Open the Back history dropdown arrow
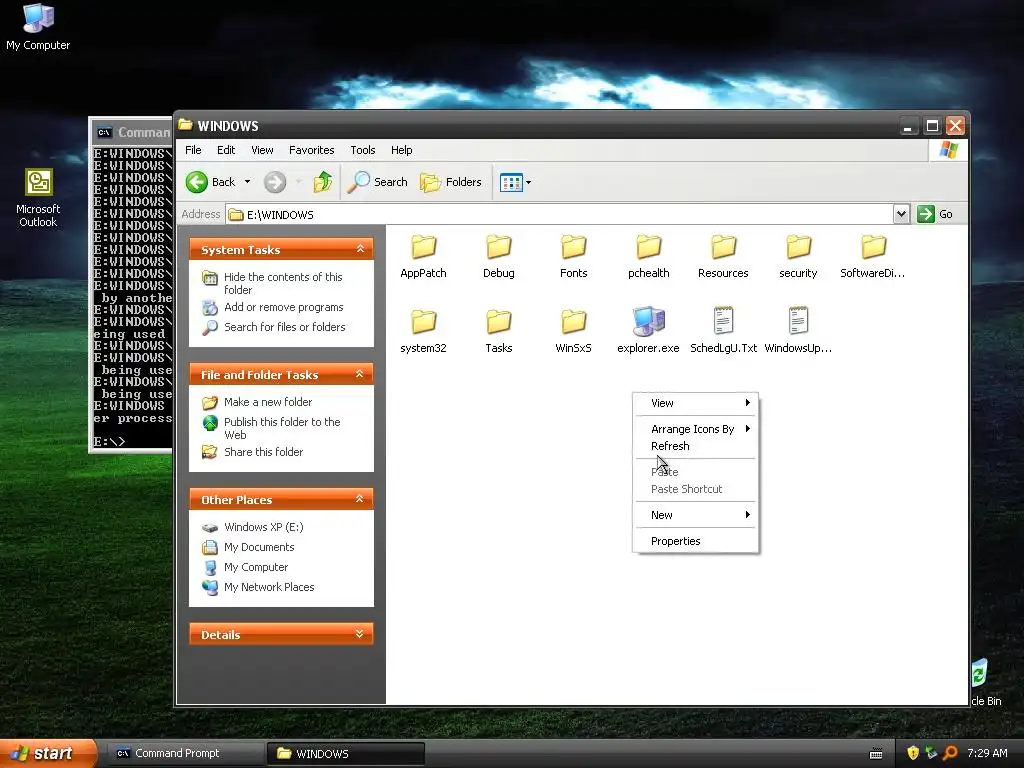The height and width of the screenshot is (768, 1024). (x=248, y=182)
